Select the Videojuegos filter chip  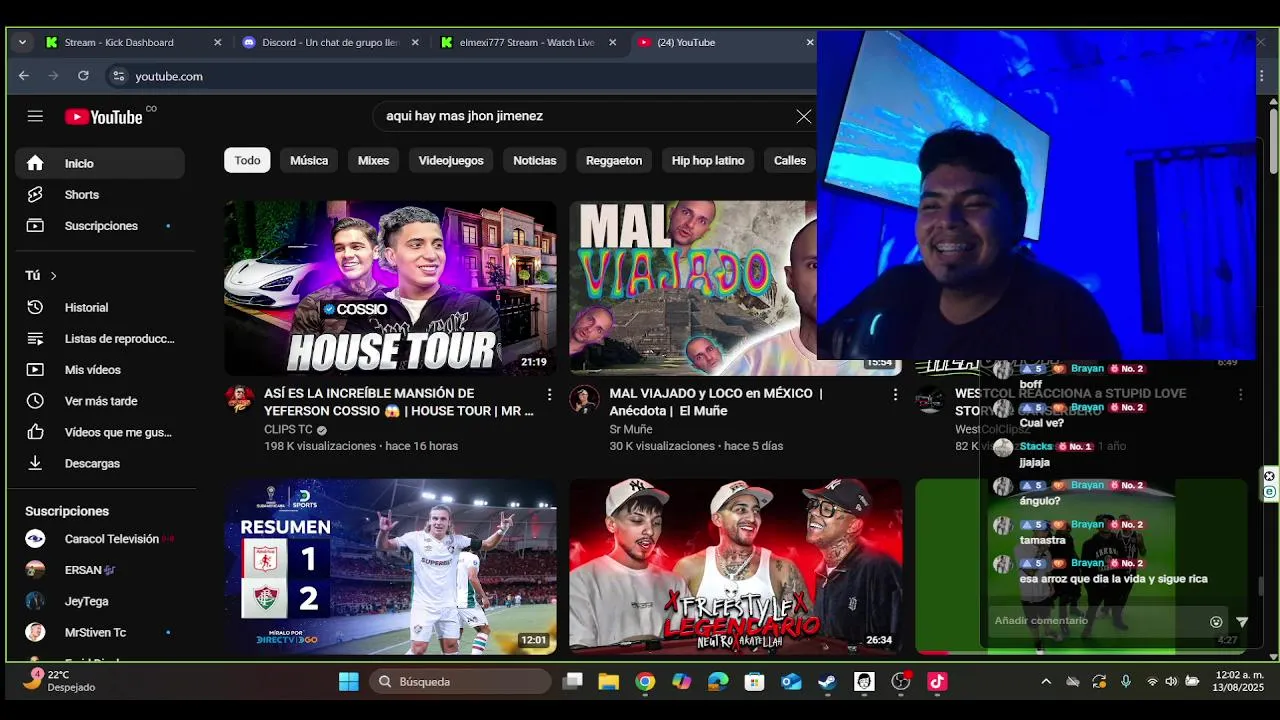(x=451, y=160)
